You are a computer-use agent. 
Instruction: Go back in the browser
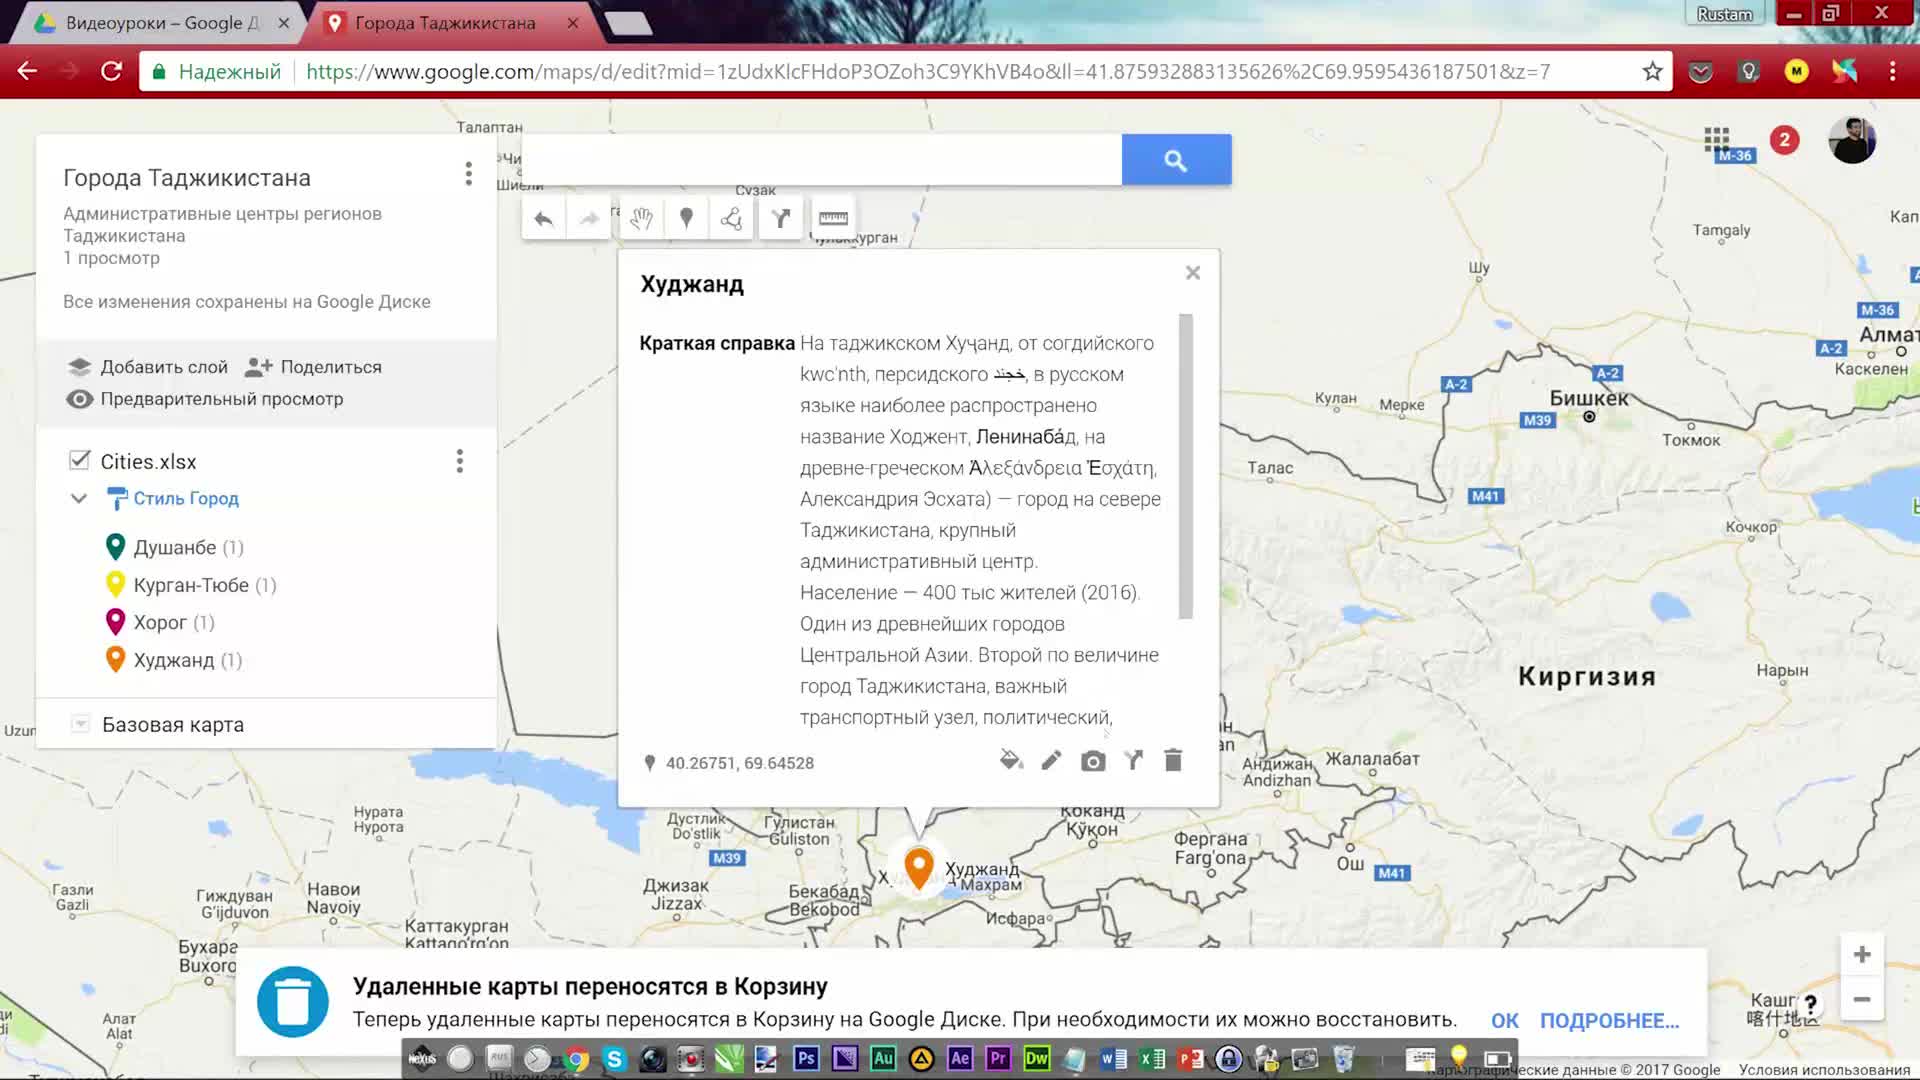pos(28,71)
